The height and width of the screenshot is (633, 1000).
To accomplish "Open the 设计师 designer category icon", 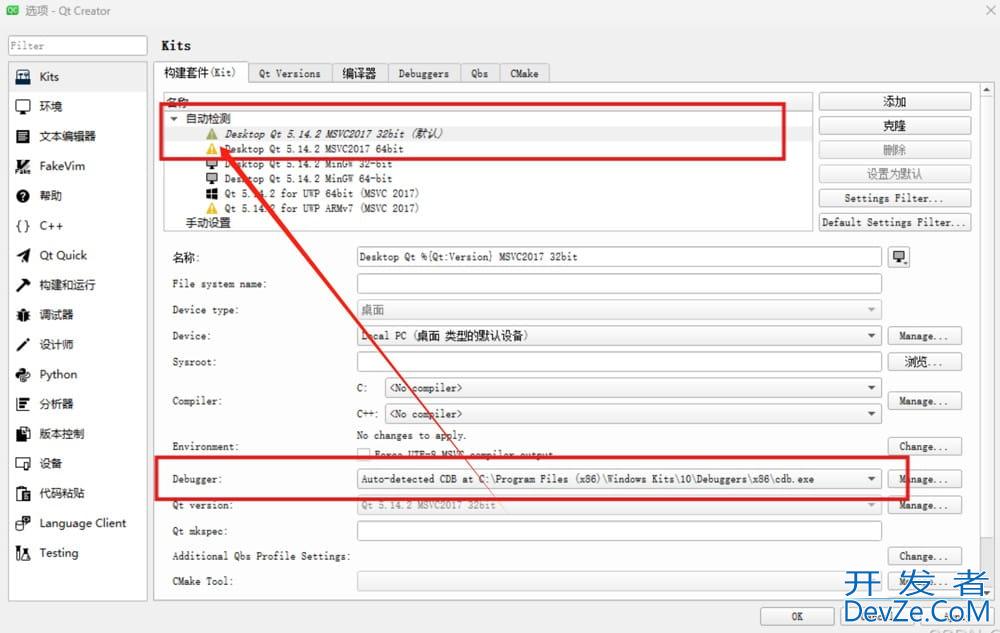I will [x=23, y=345].
